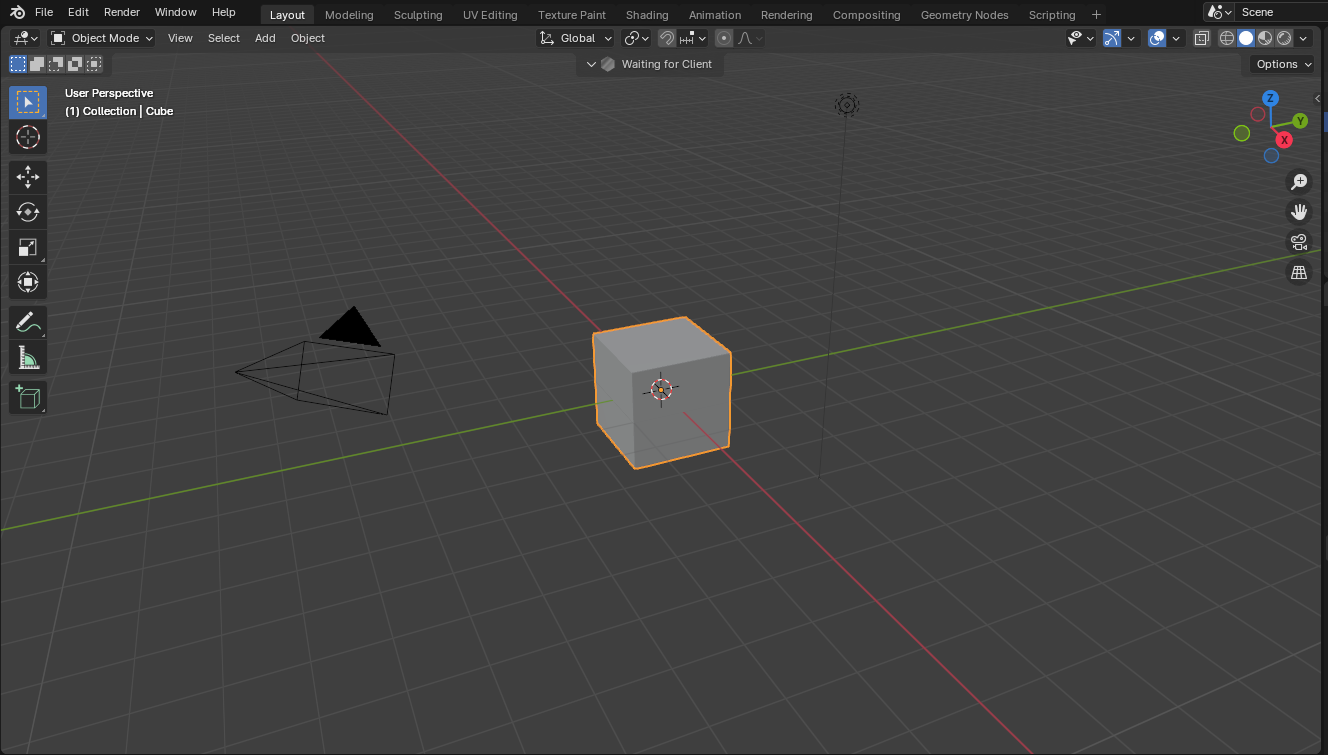Select the Annotate pencil tool
The height and width of the screenshot is (755, 1328).
click(28, 322)
